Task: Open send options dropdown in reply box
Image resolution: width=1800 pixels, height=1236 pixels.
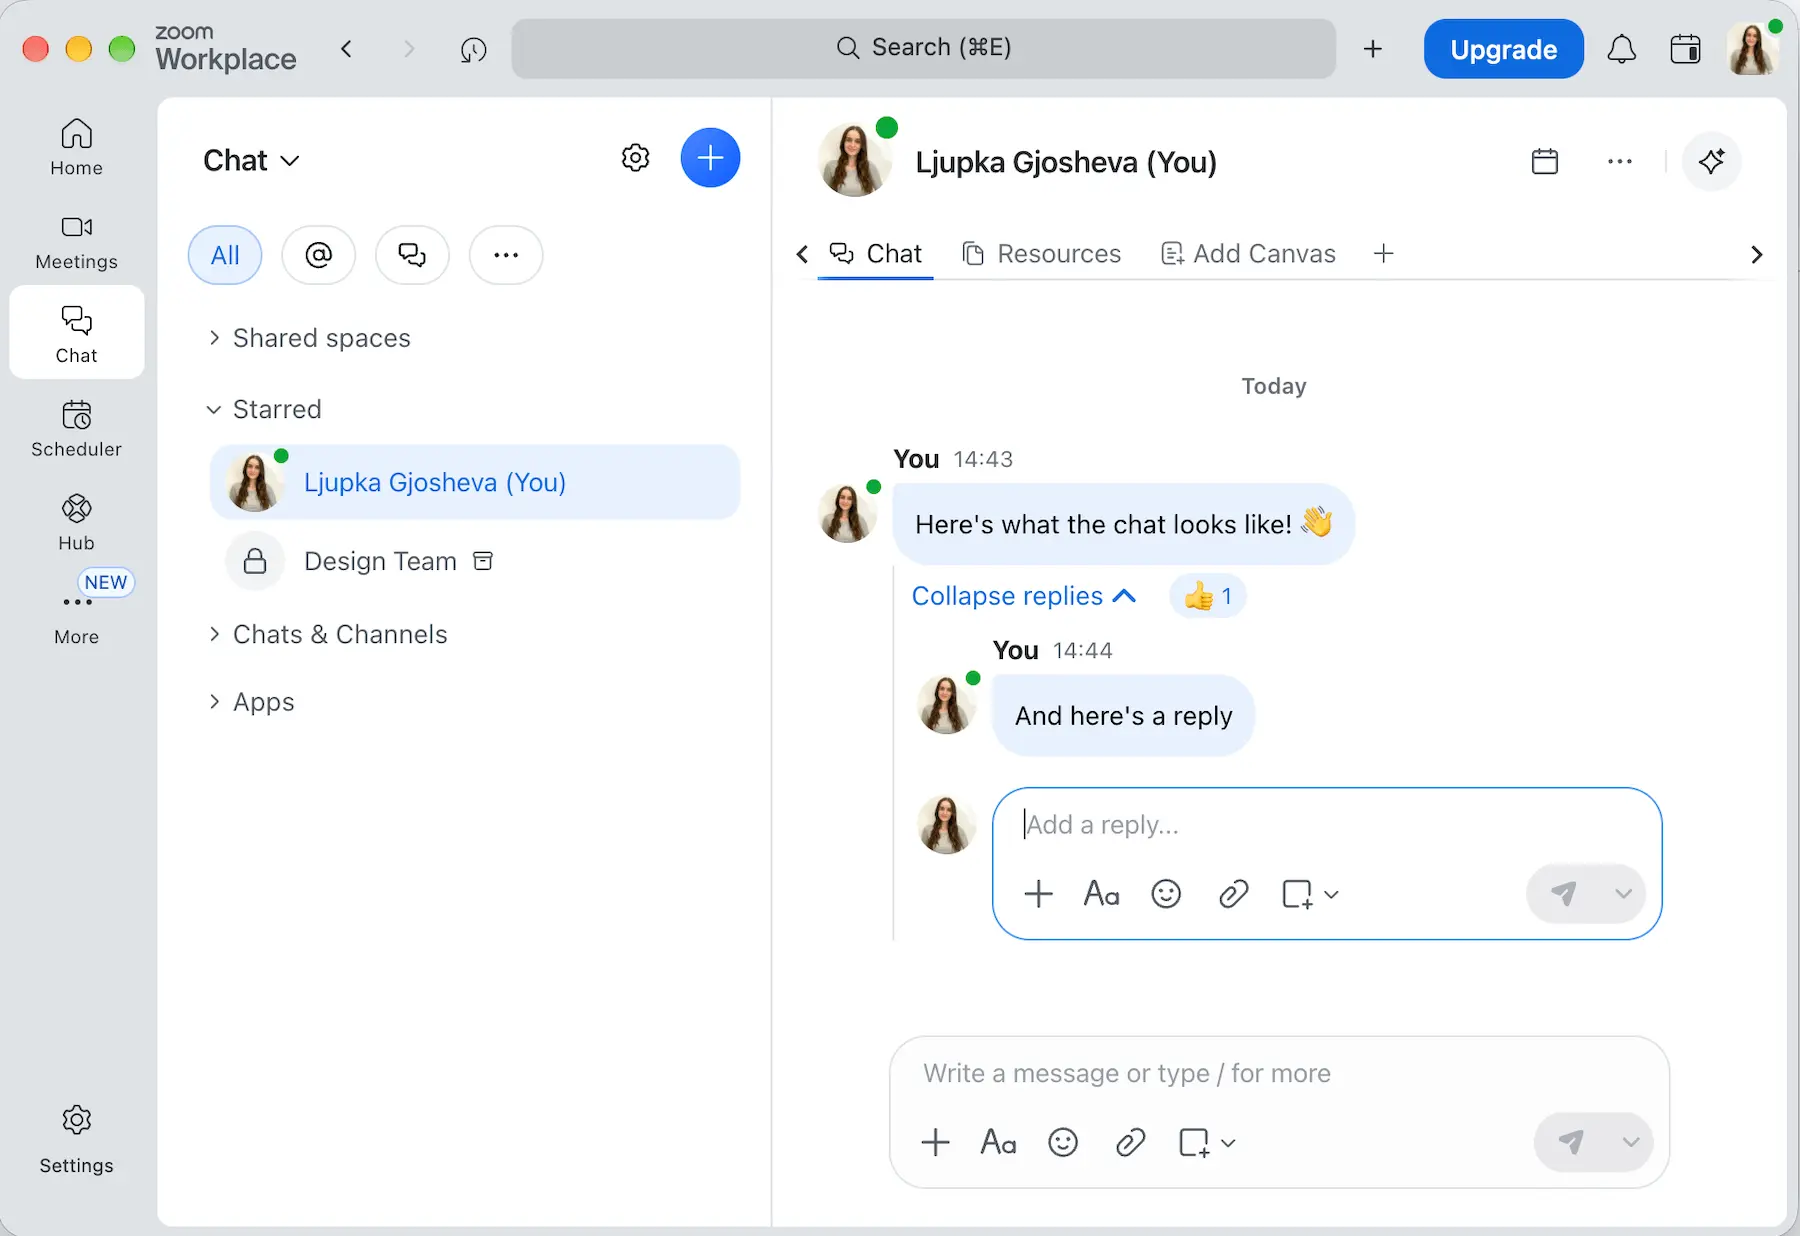Action: [x=1623, y=893]
